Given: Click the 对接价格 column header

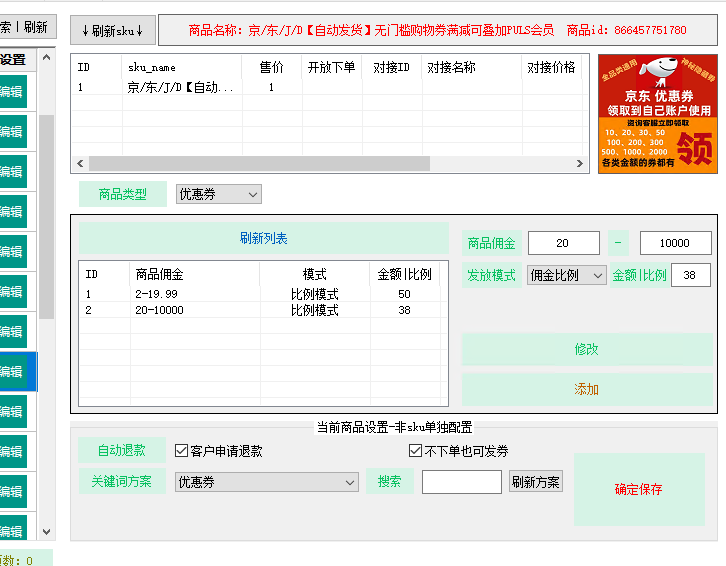Looking at the screenshot, I should (x=551, y=68).
